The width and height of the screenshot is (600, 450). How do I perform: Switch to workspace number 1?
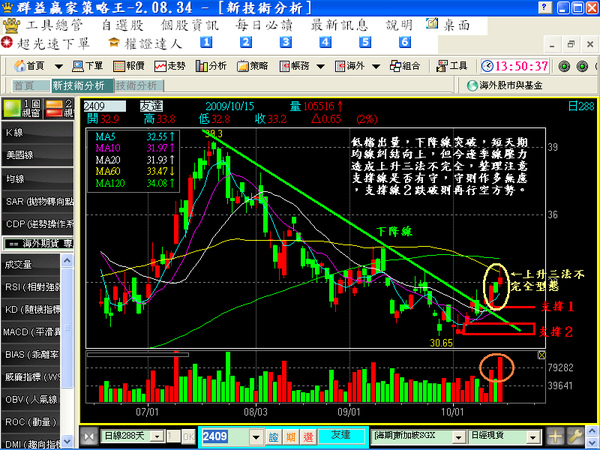click(206, 42)
